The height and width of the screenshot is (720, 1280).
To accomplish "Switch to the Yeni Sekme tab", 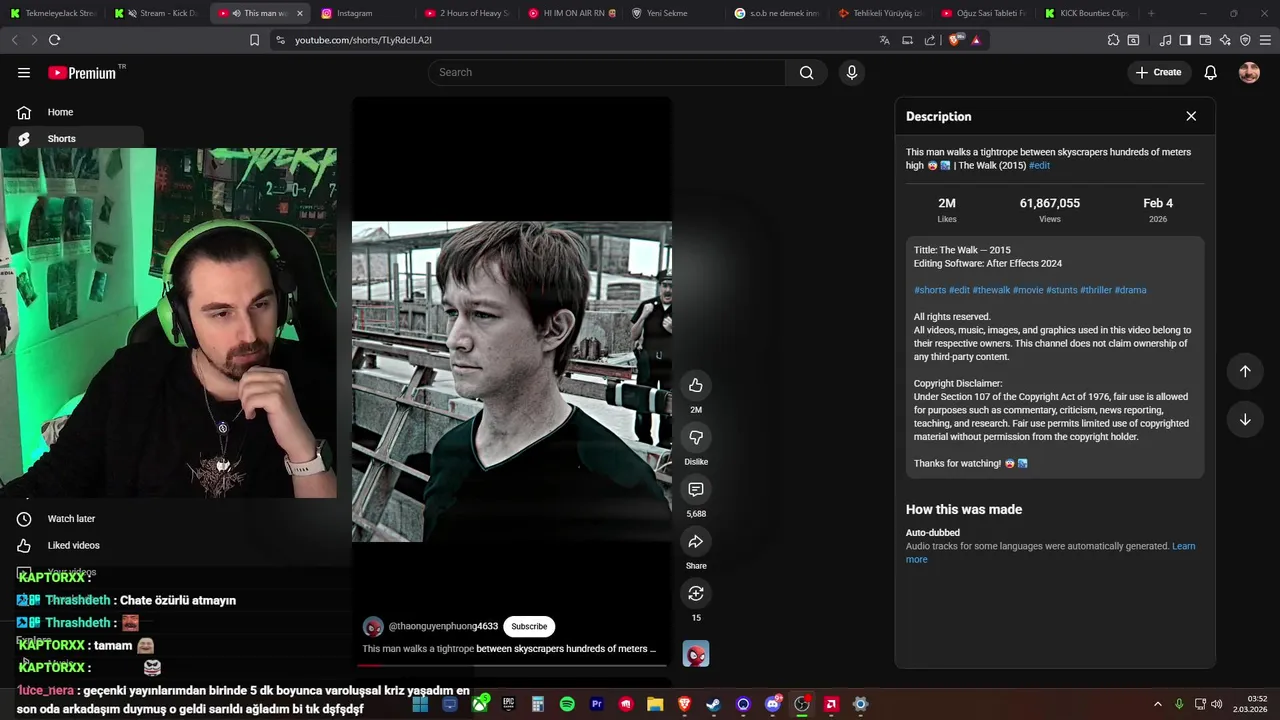I will pos(672,13).
